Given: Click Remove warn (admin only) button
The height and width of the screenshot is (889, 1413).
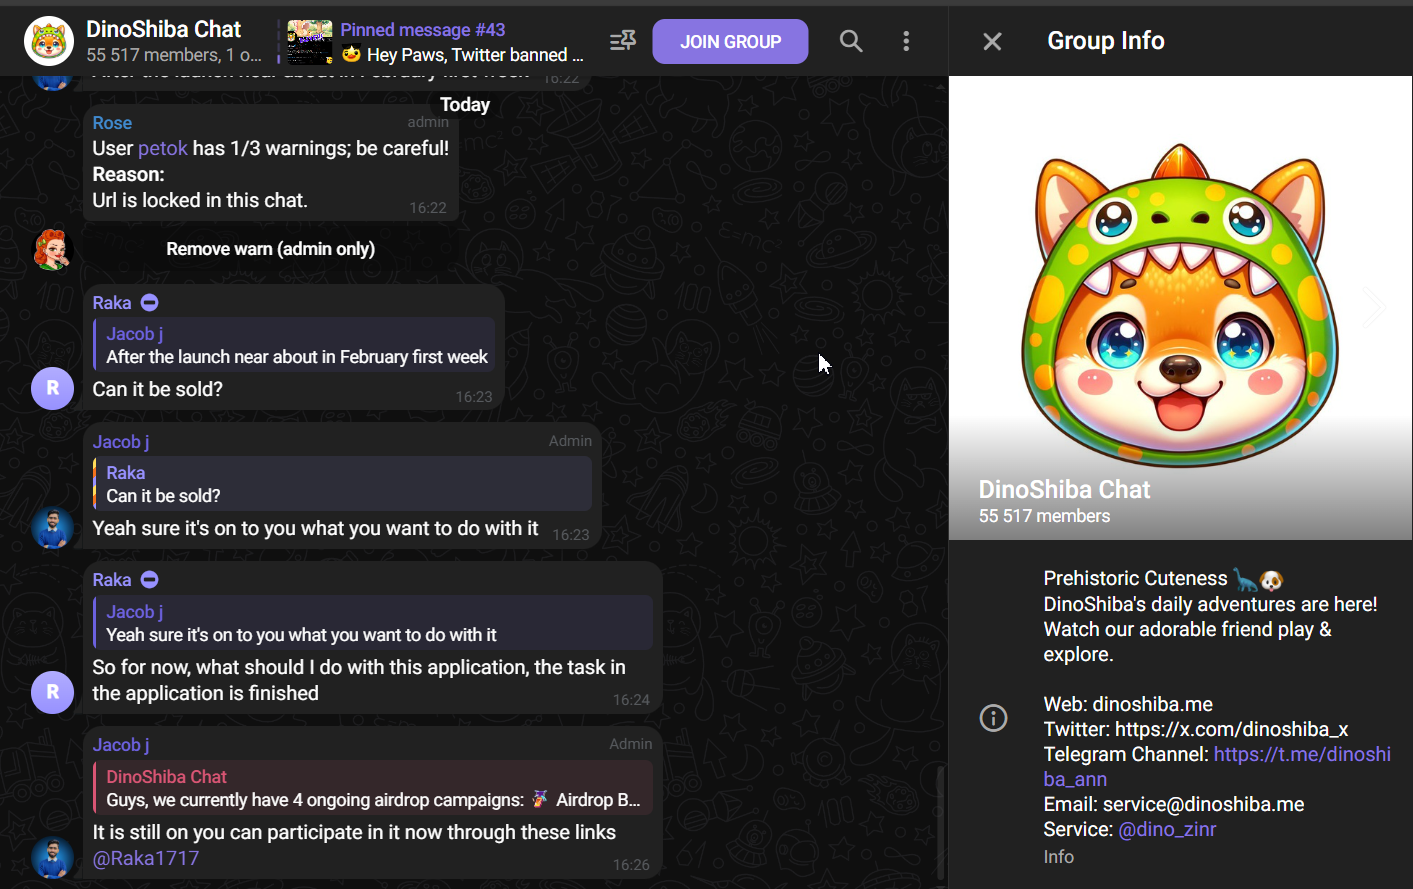Looking at the screenshot, I should [271, 249].
